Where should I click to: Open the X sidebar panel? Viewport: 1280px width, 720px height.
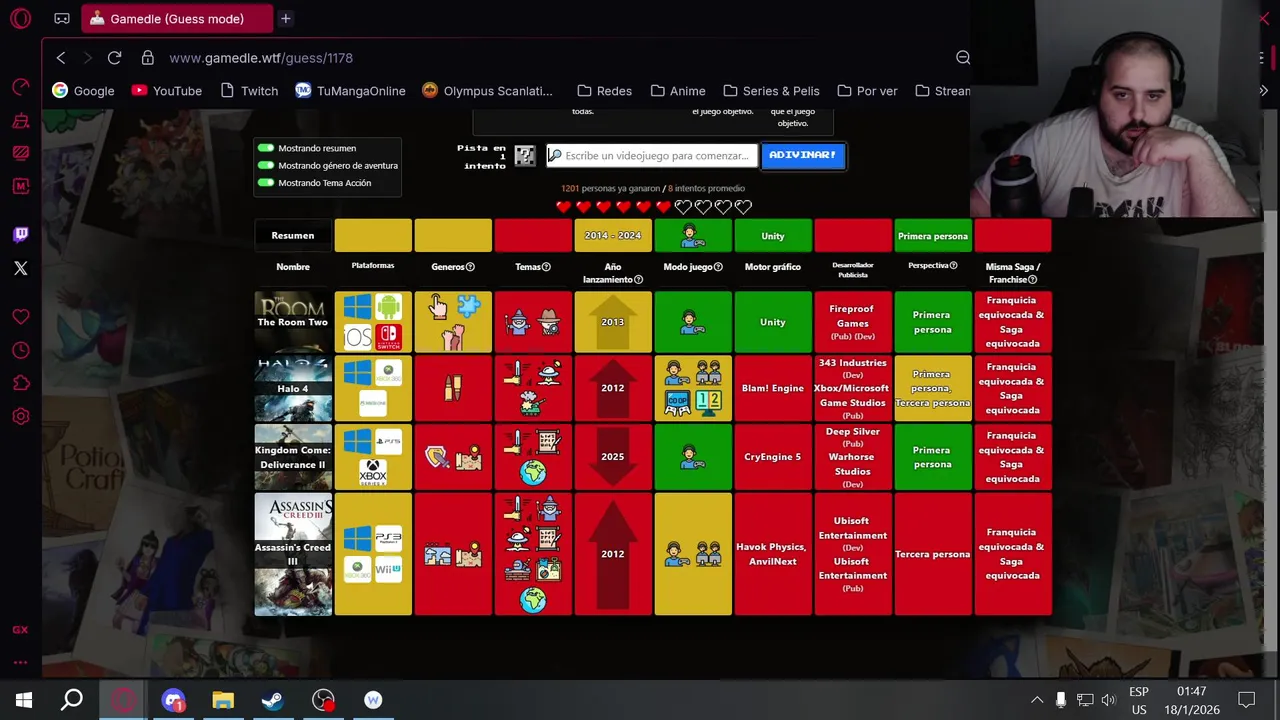20,268
